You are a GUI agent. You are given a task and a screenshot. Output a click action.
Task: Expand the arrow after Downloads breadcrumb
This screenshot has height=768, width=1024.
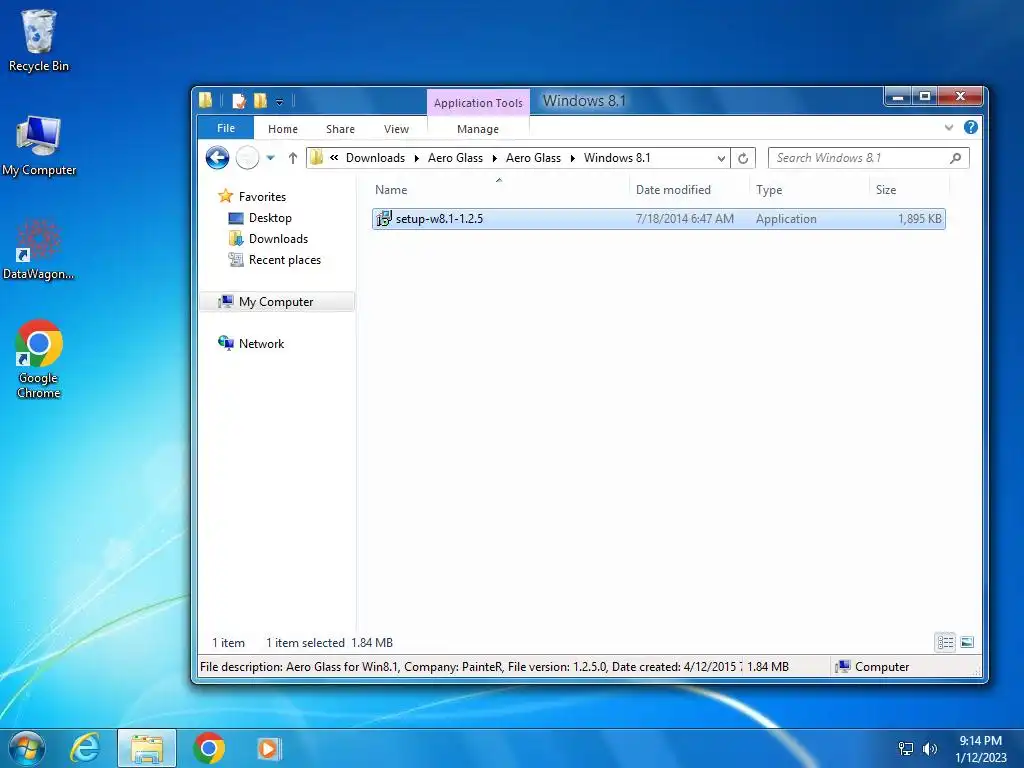click(x=417, y=158)
